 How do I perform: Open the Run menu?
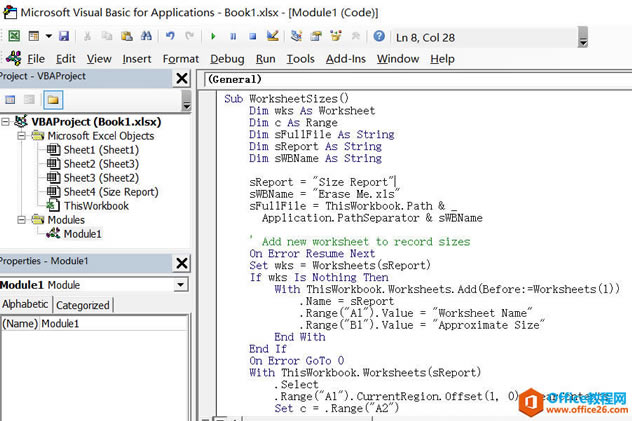coord(265,59)
